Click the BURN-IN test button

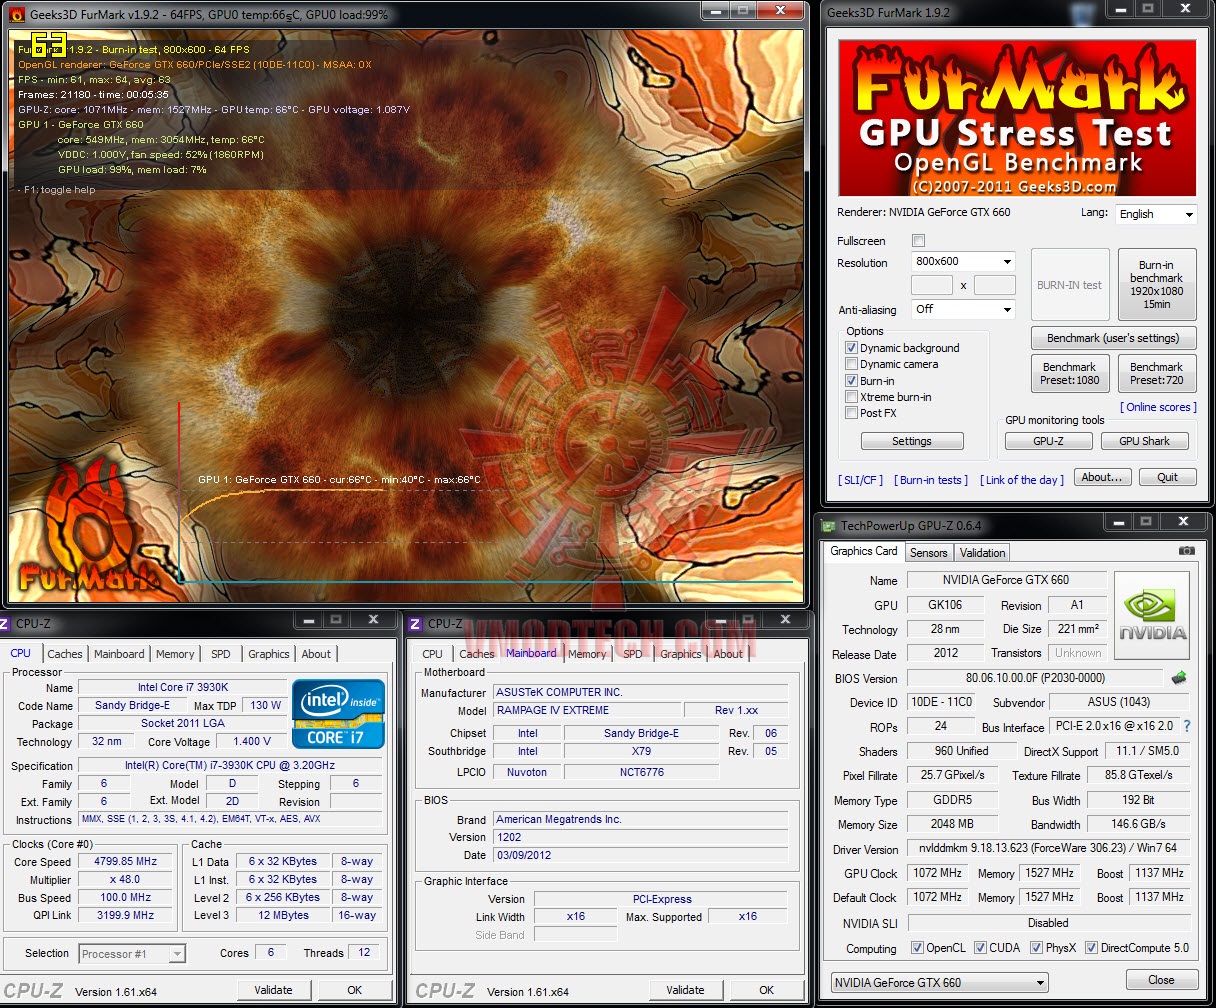tap(1070, 285)
